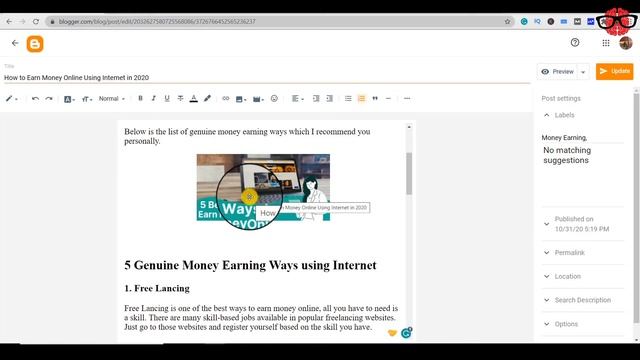This screenshot has width=640, height=360.
Task: Click the Update button
Action: 614,71
